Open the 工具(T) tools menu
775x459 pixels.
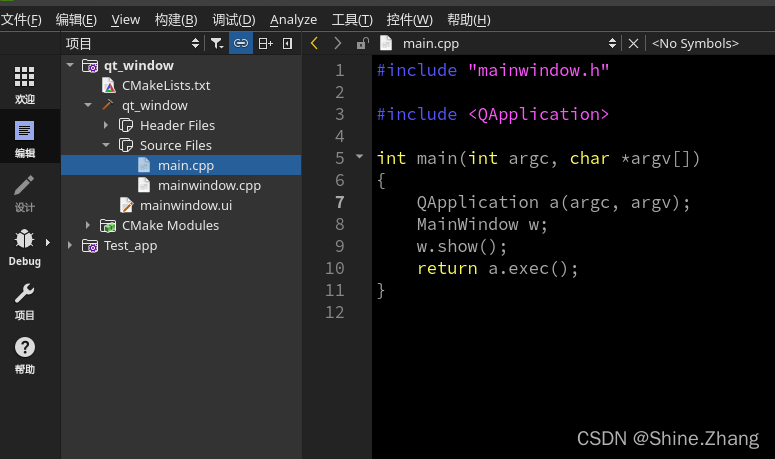click(x=352, y=20)
